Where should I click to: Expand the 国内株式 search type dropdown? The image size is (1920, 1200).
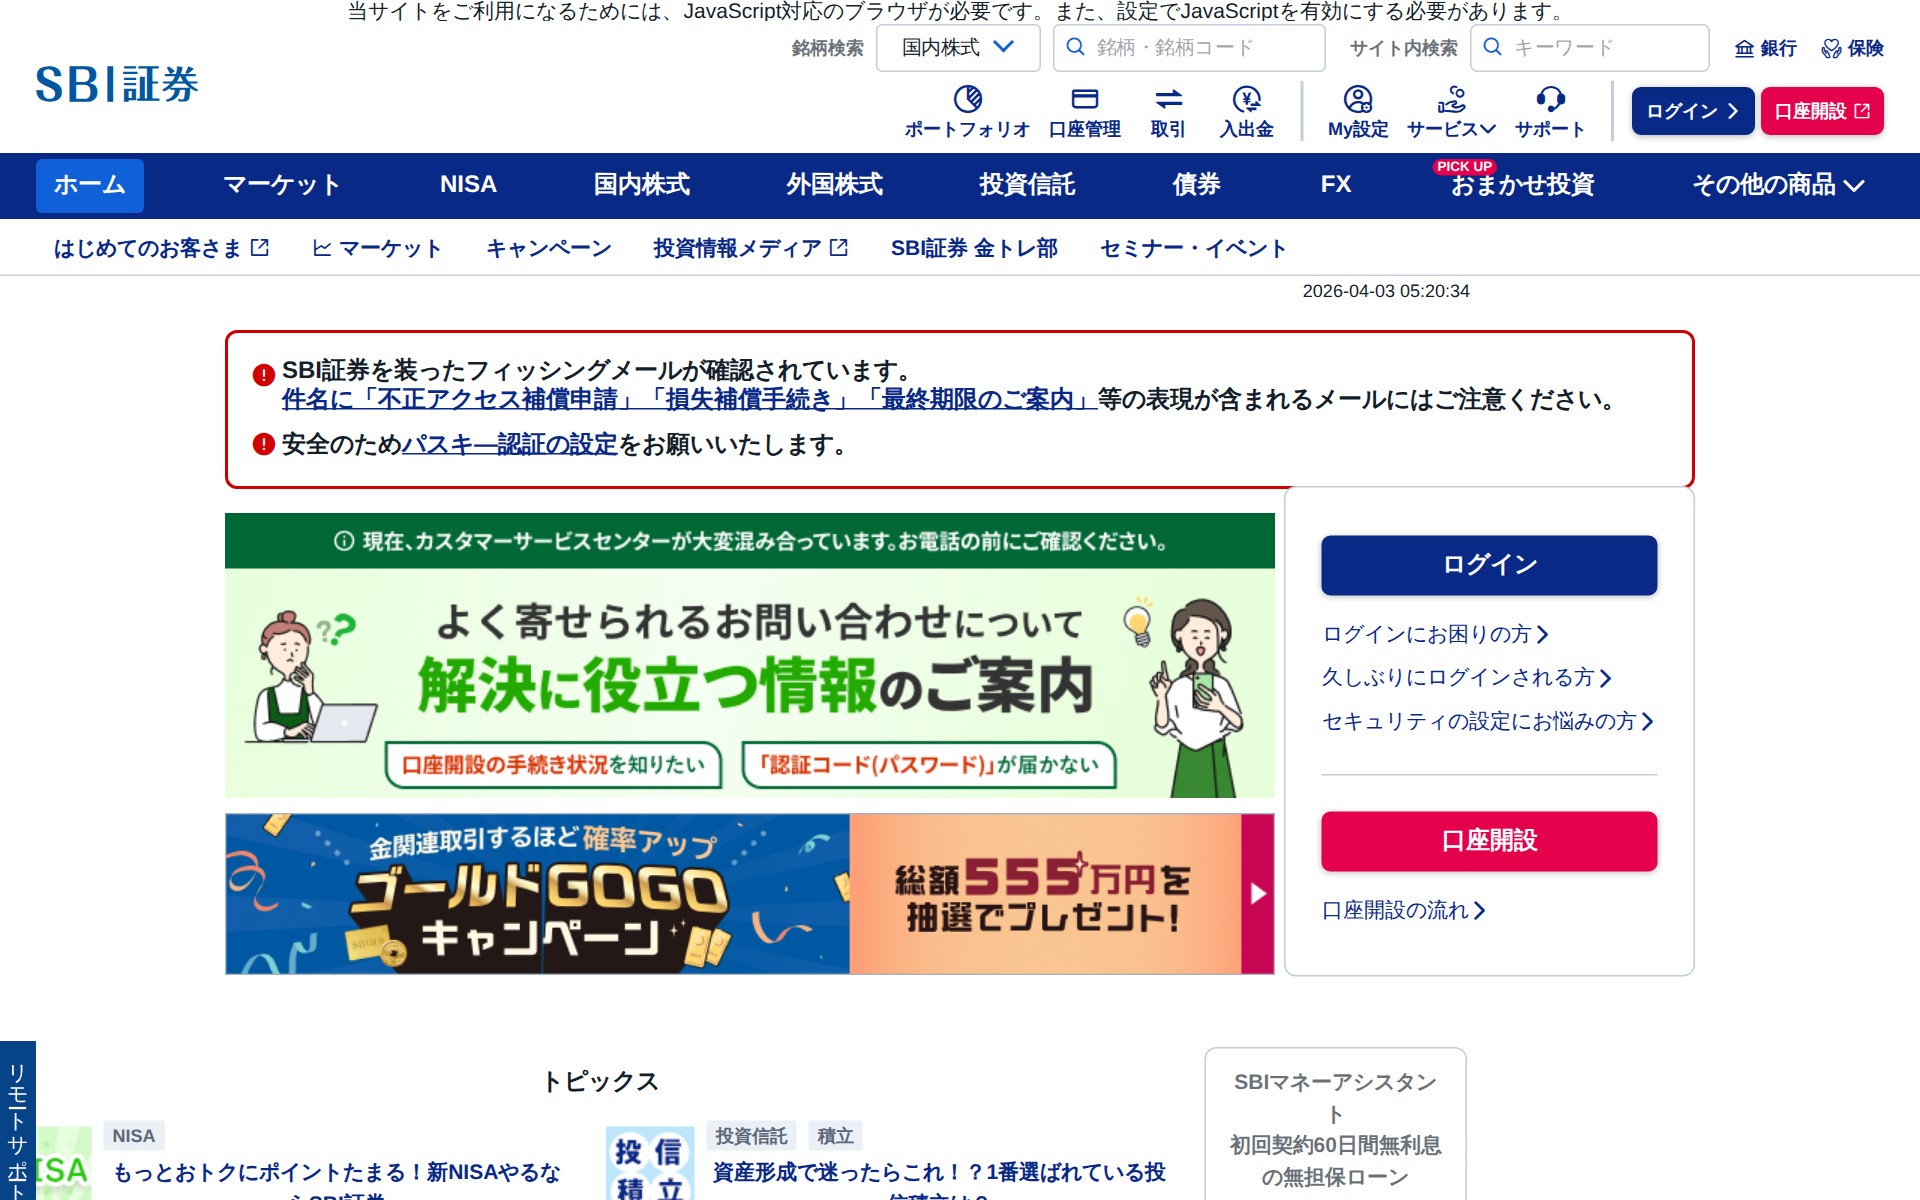click(957, 48)
